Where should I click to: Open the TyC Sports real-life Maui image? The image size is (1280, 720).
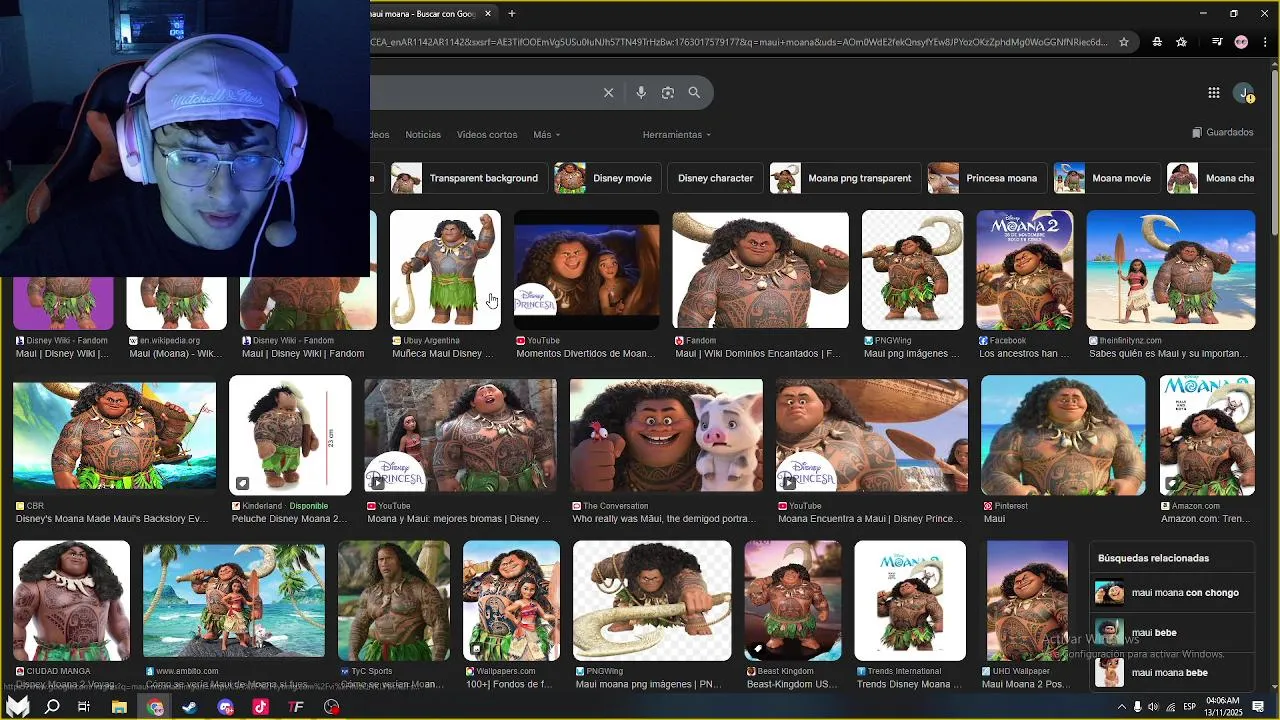[394, 601]
